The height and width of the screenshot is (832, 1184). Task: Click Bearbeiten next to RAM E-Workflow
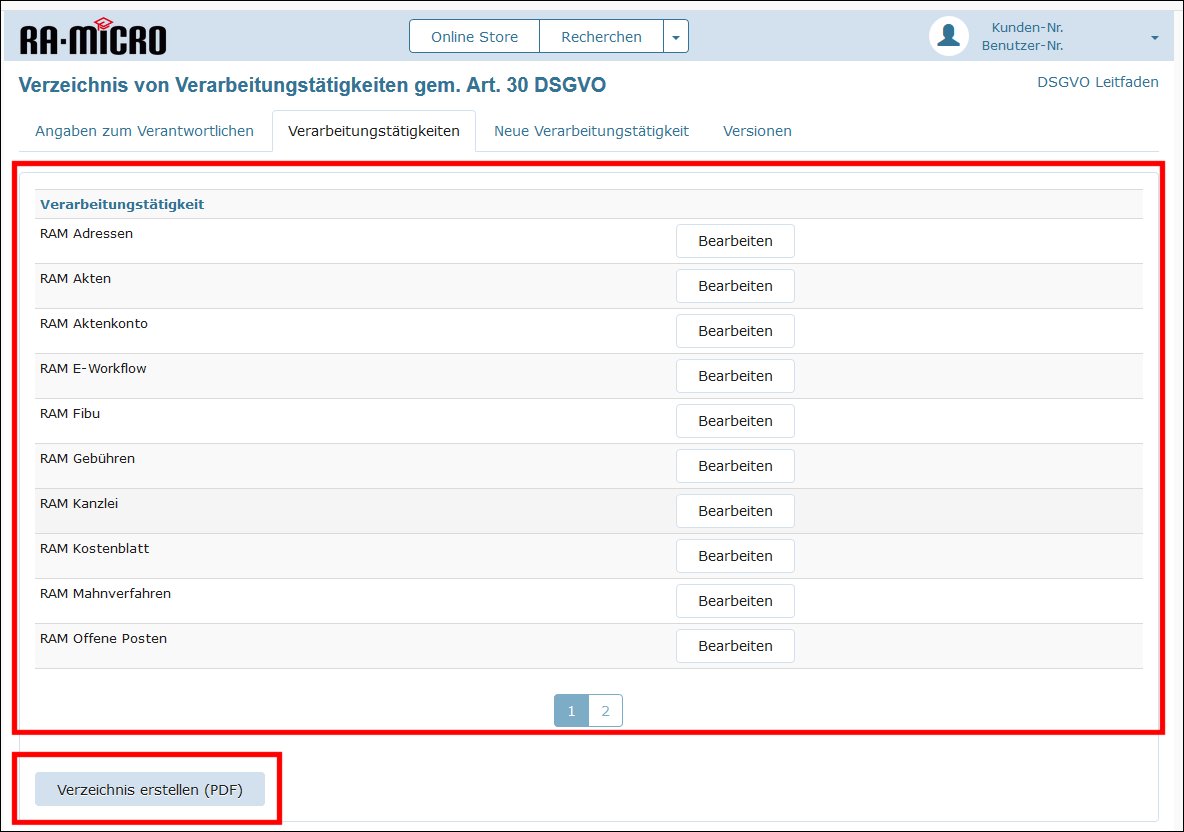(735, 376)
